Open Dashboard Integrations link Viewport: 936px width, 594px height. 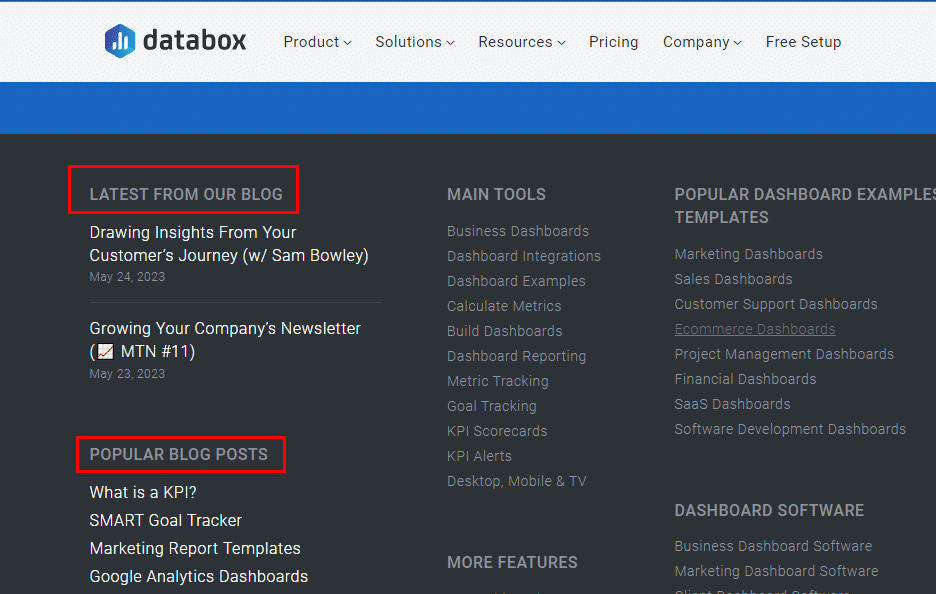524,256
